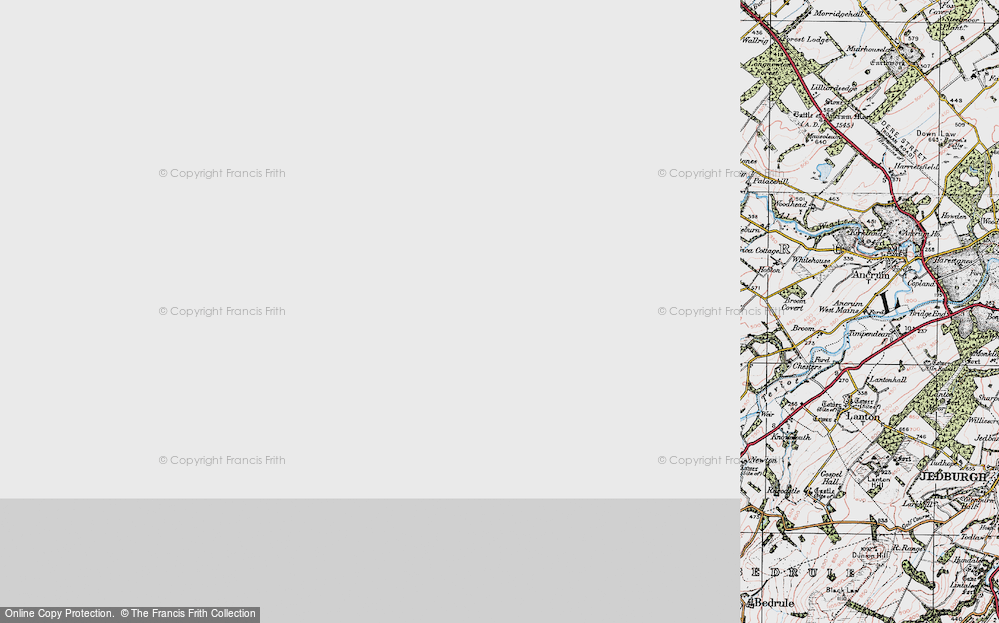This screenshot has height=623, width=999.
Task: Click the spaced BEDRULE parish lettering
Action: 799,572
